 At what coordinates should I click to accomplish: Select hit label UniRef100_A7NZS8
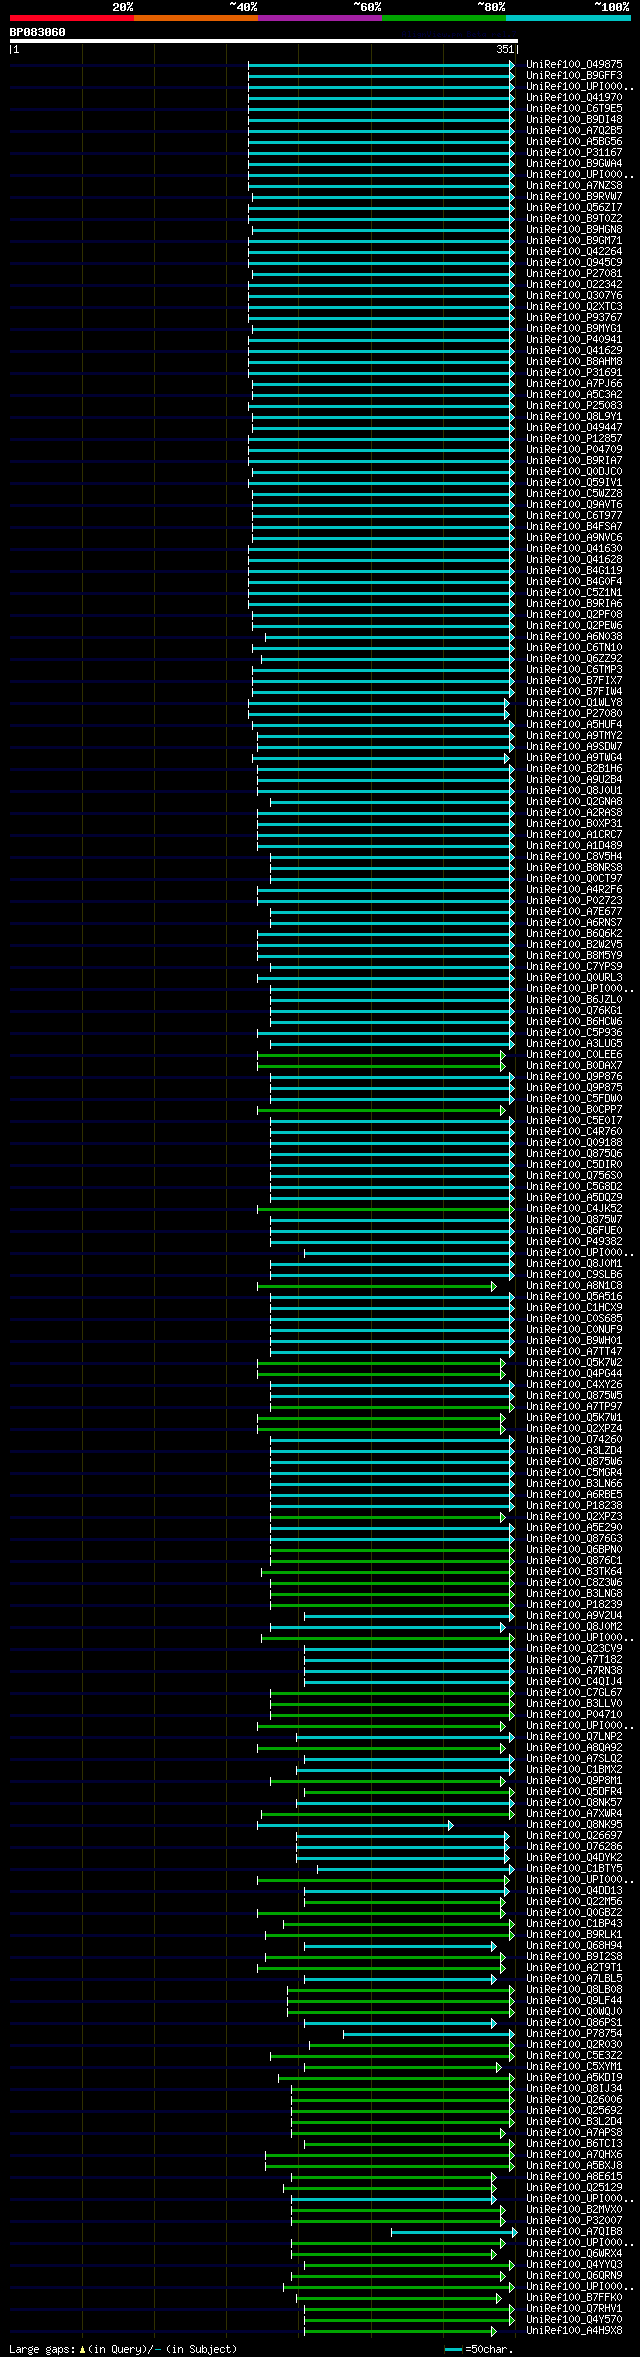(574, 185)
